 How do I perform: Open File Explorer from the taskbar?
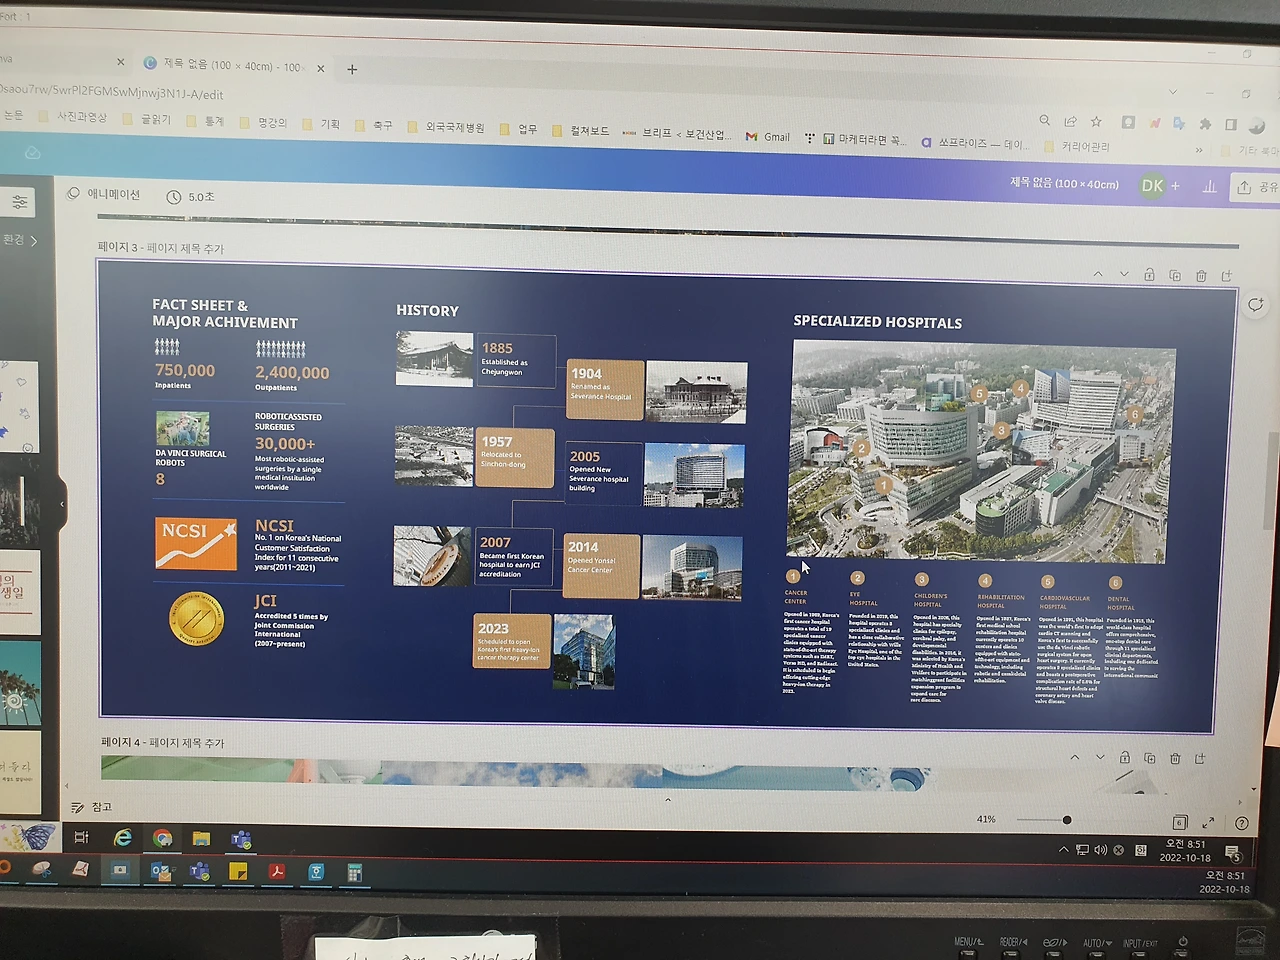(201, 839)
